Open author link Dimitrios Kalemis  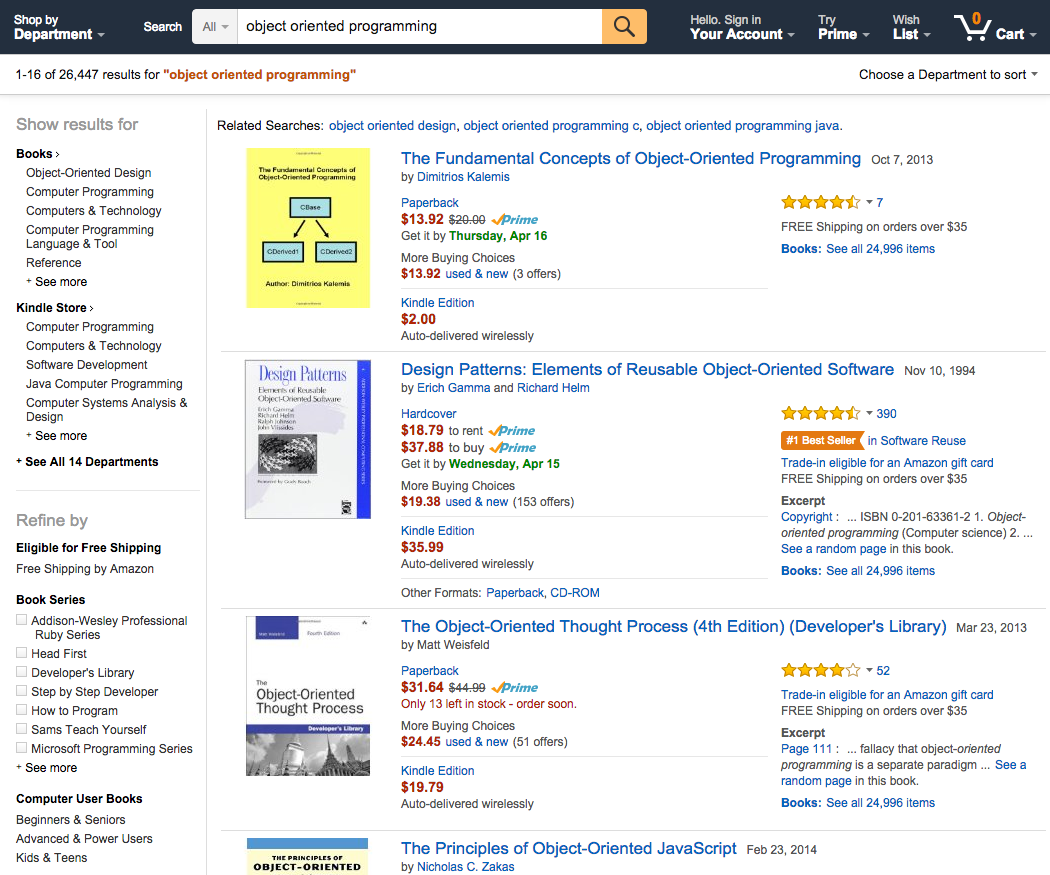(463, 177)
